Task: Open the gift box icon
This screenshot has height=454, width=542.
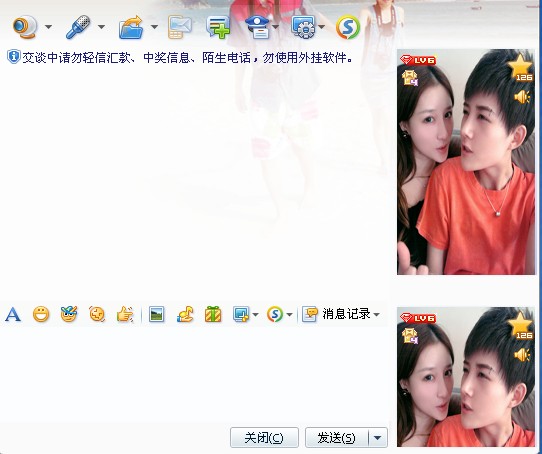Action: click(213, 314)
